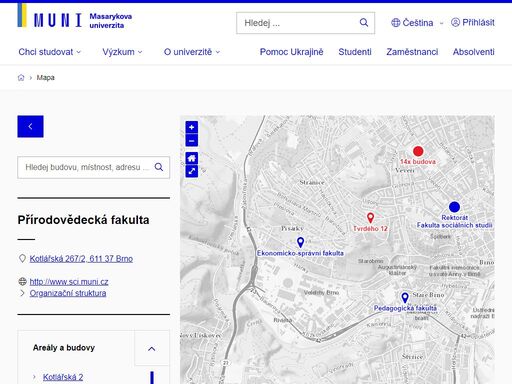Viewport: 512px width, 384px height.
Task: Open the Kotlářská 2 building link
Action: tap(63, 377)
